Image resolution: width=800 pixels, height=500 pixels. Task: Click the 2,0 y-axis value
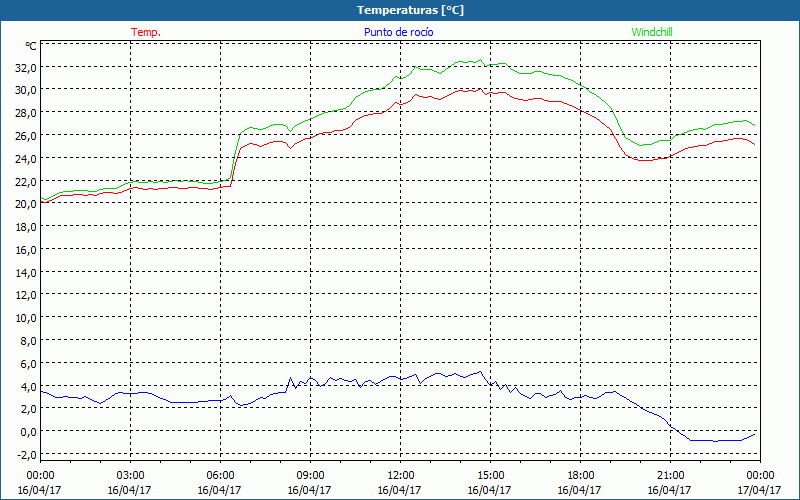pos(29,410)
